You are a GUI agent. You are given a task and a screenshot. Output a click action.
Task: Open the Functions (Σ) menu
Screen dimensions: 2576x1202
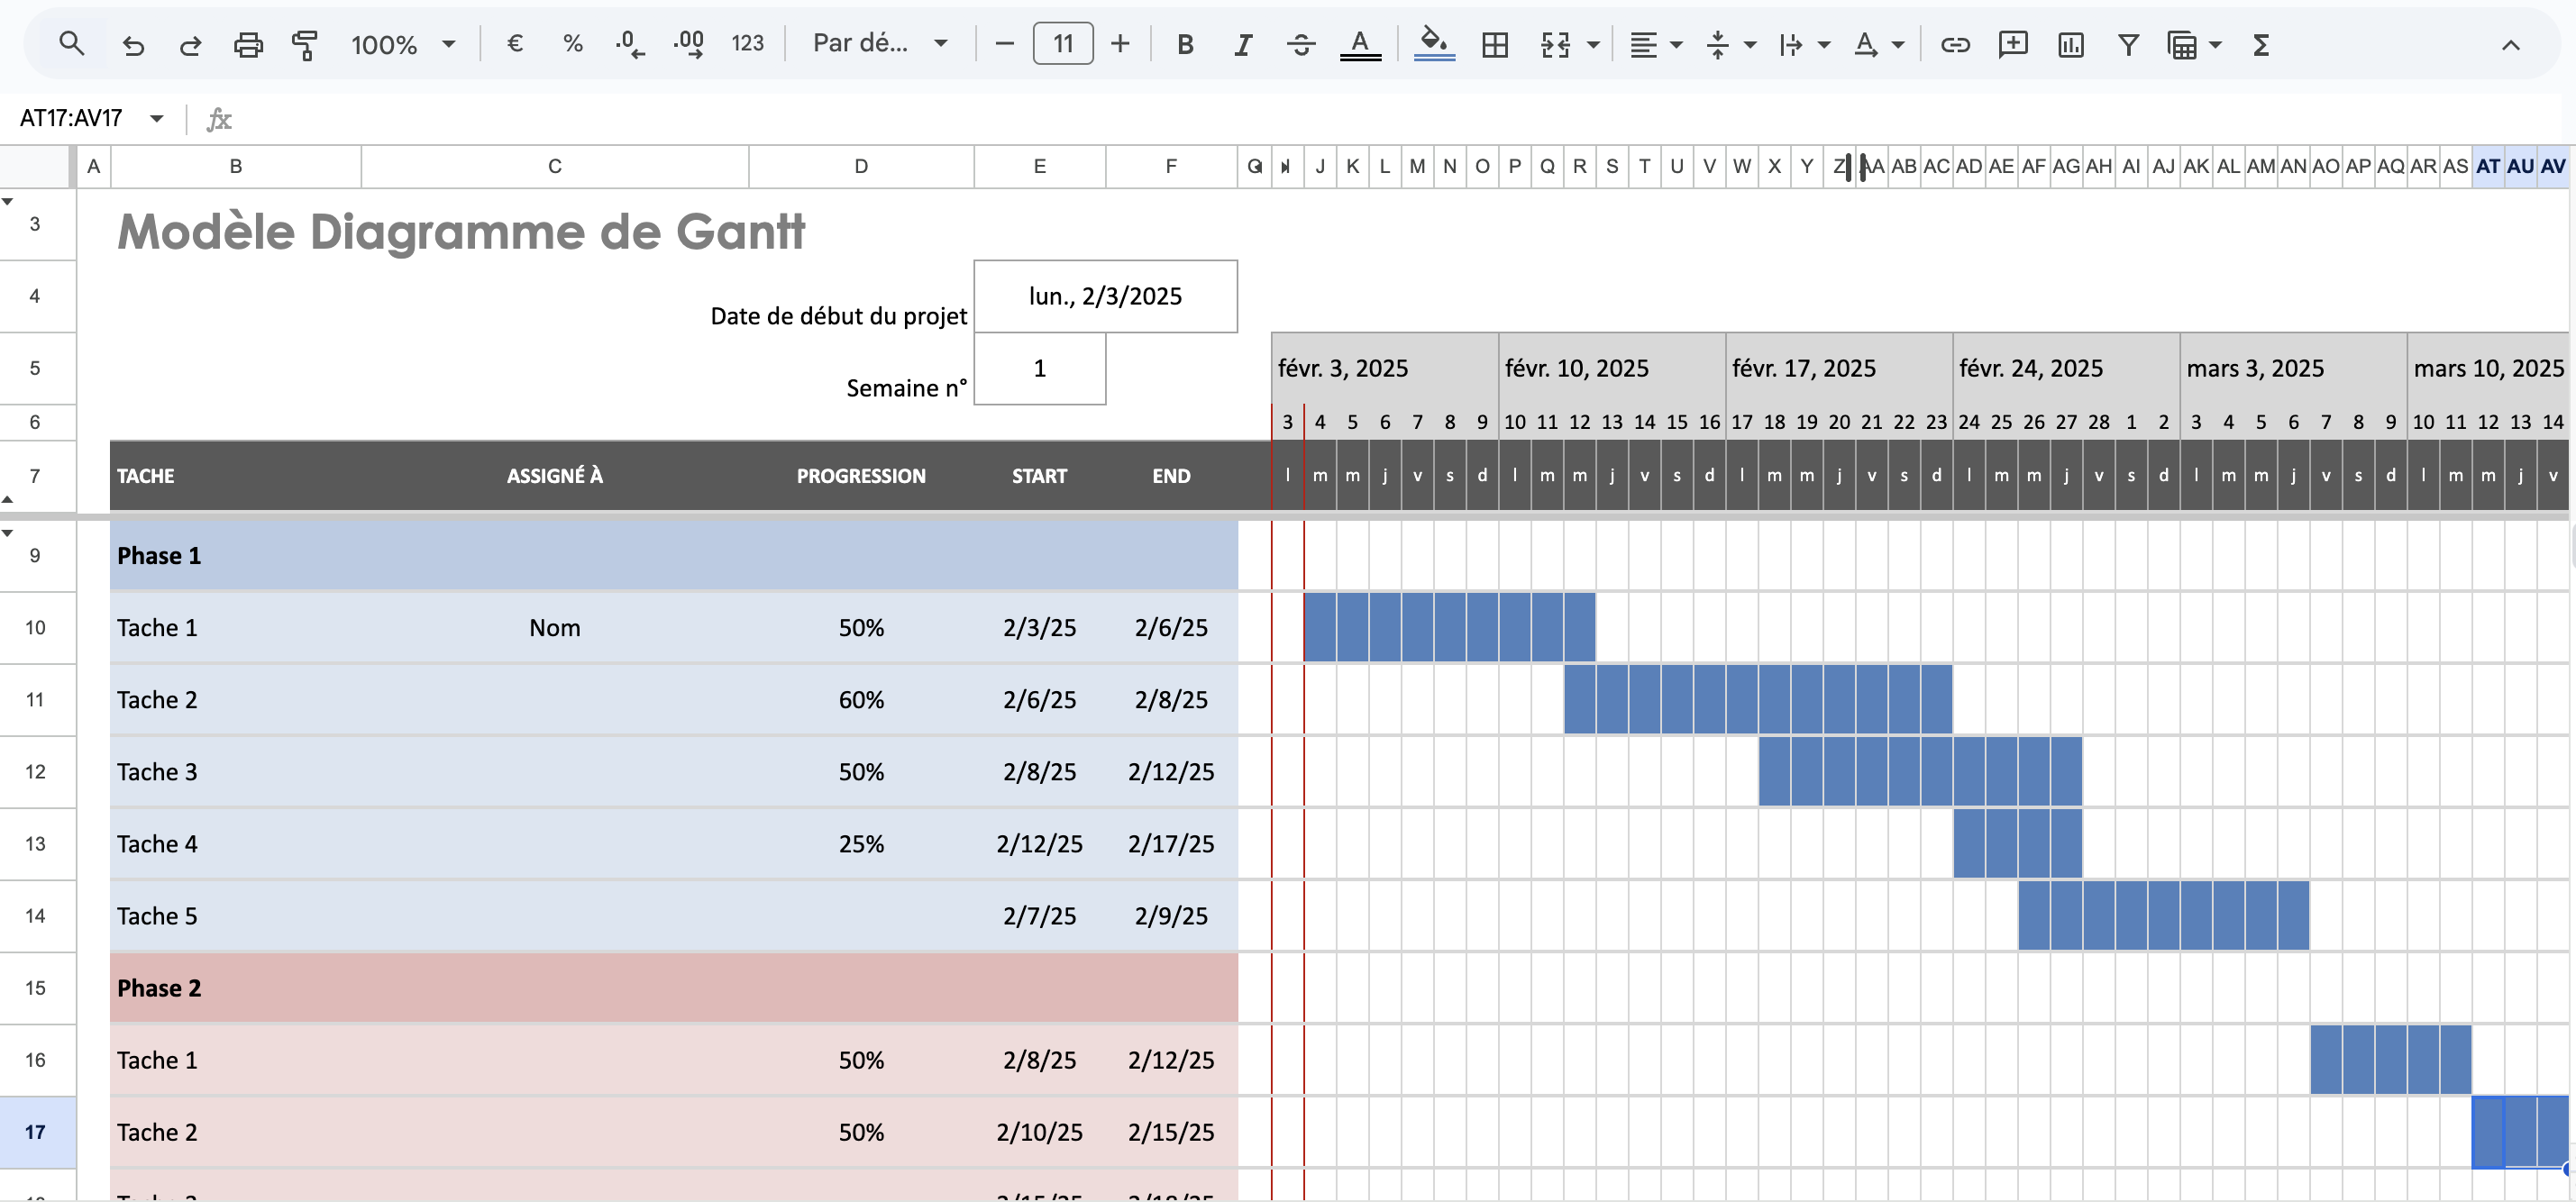click(x=2261, y=44)
